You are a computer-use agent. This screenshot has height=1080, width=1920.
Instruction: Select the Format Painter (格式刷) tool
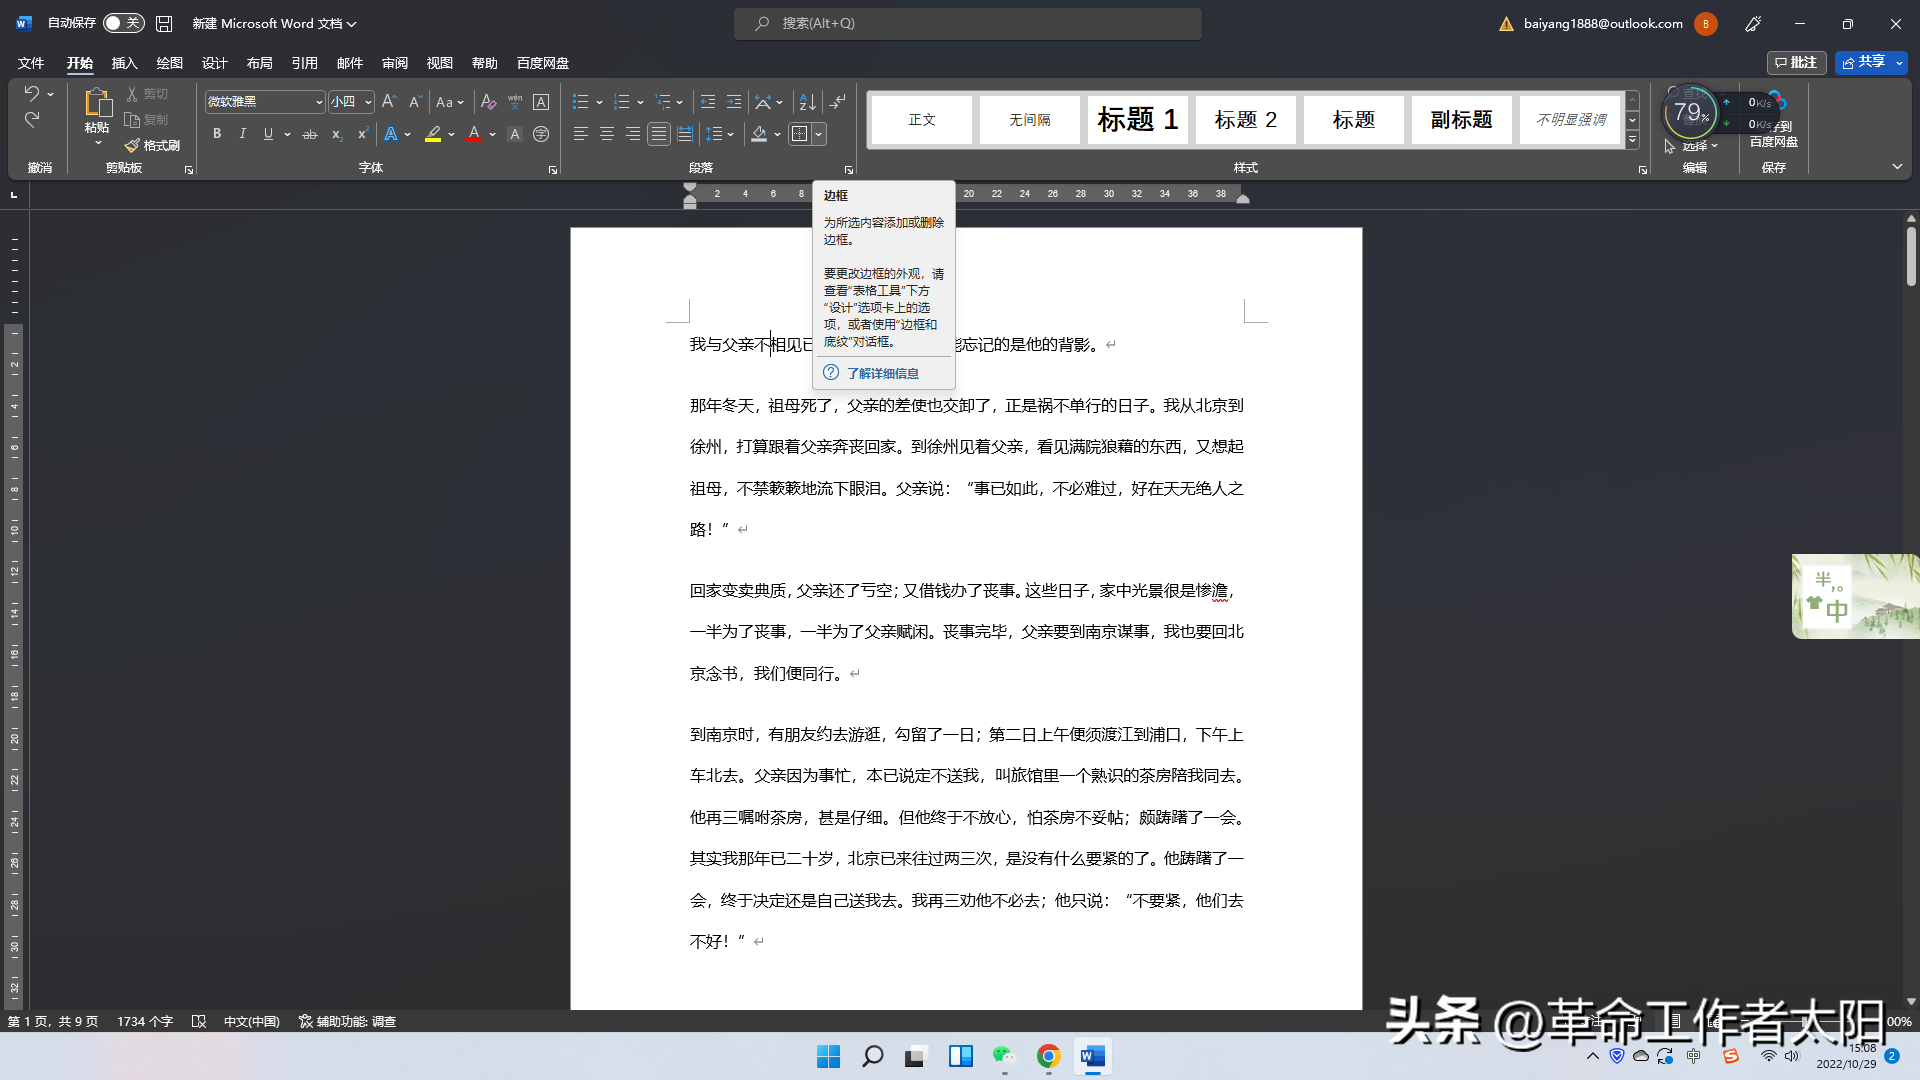click(152, 146)
